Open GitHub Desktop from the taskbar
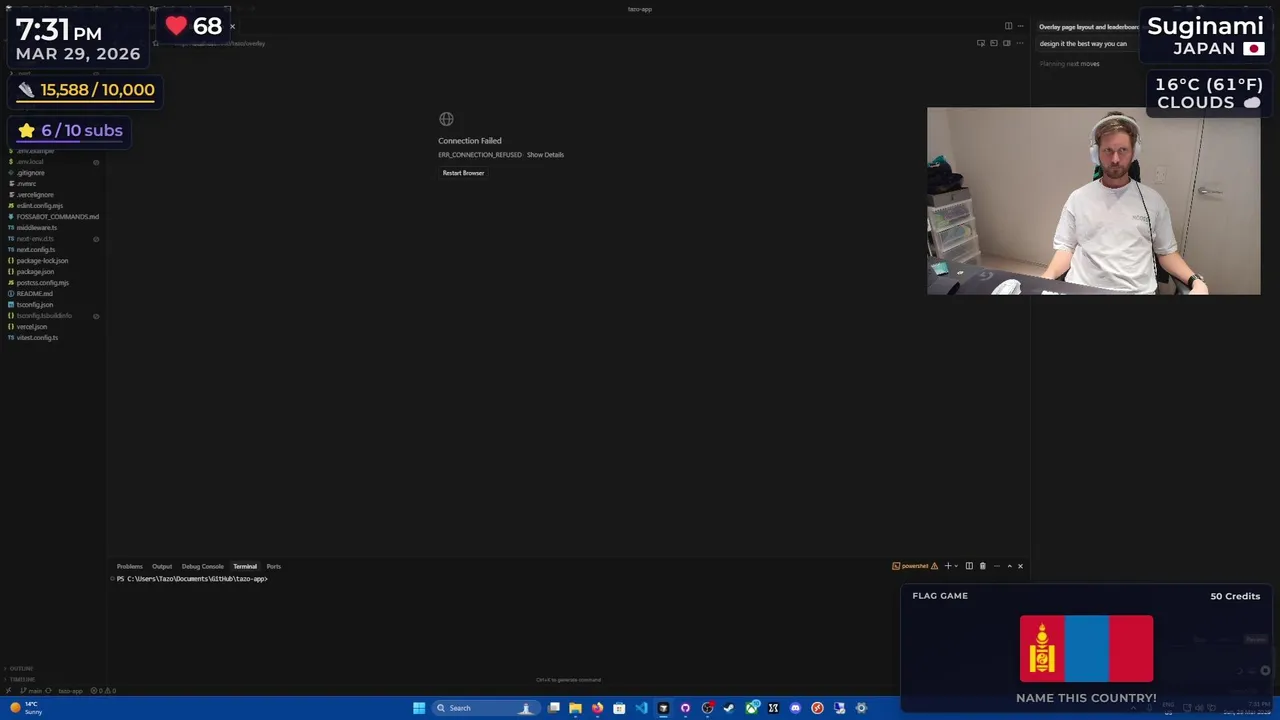This screenshot has height=720, width=1280. (x=685, y=708)
